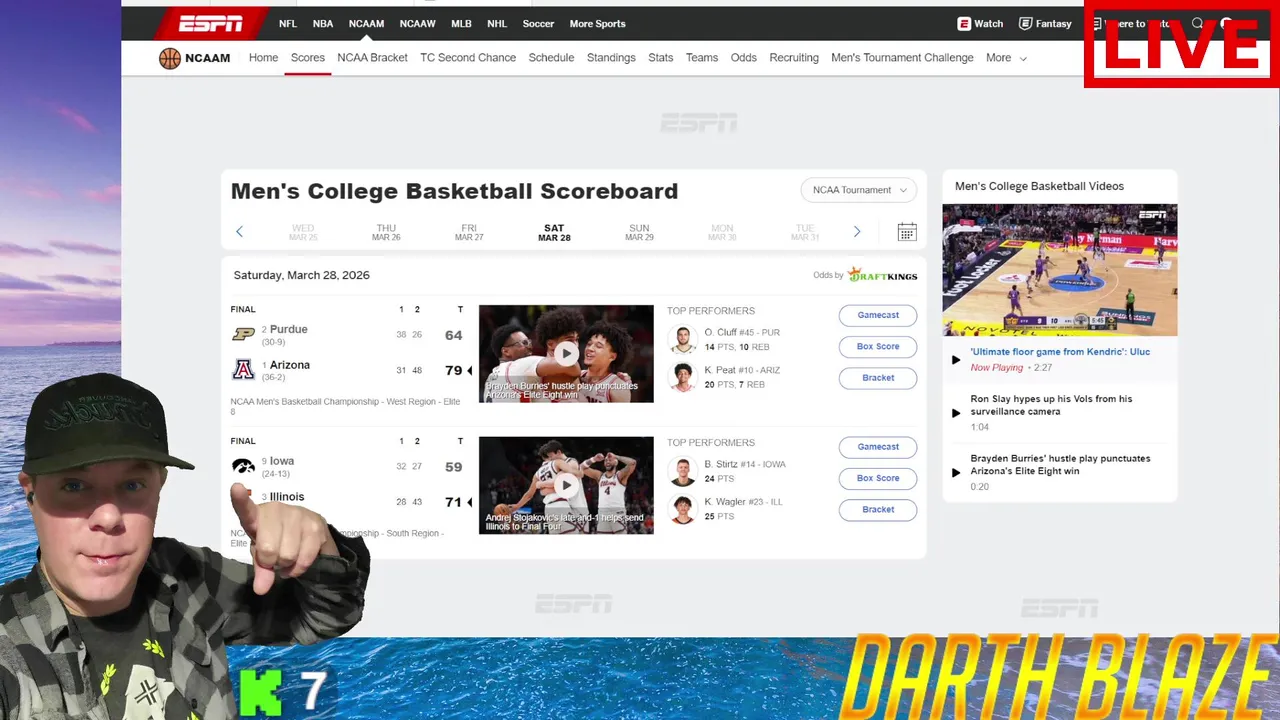Play the Illinois Final Four highlight video
Image resolution: width=1280 pixels, height=720 pixels.
coord(566,486)
